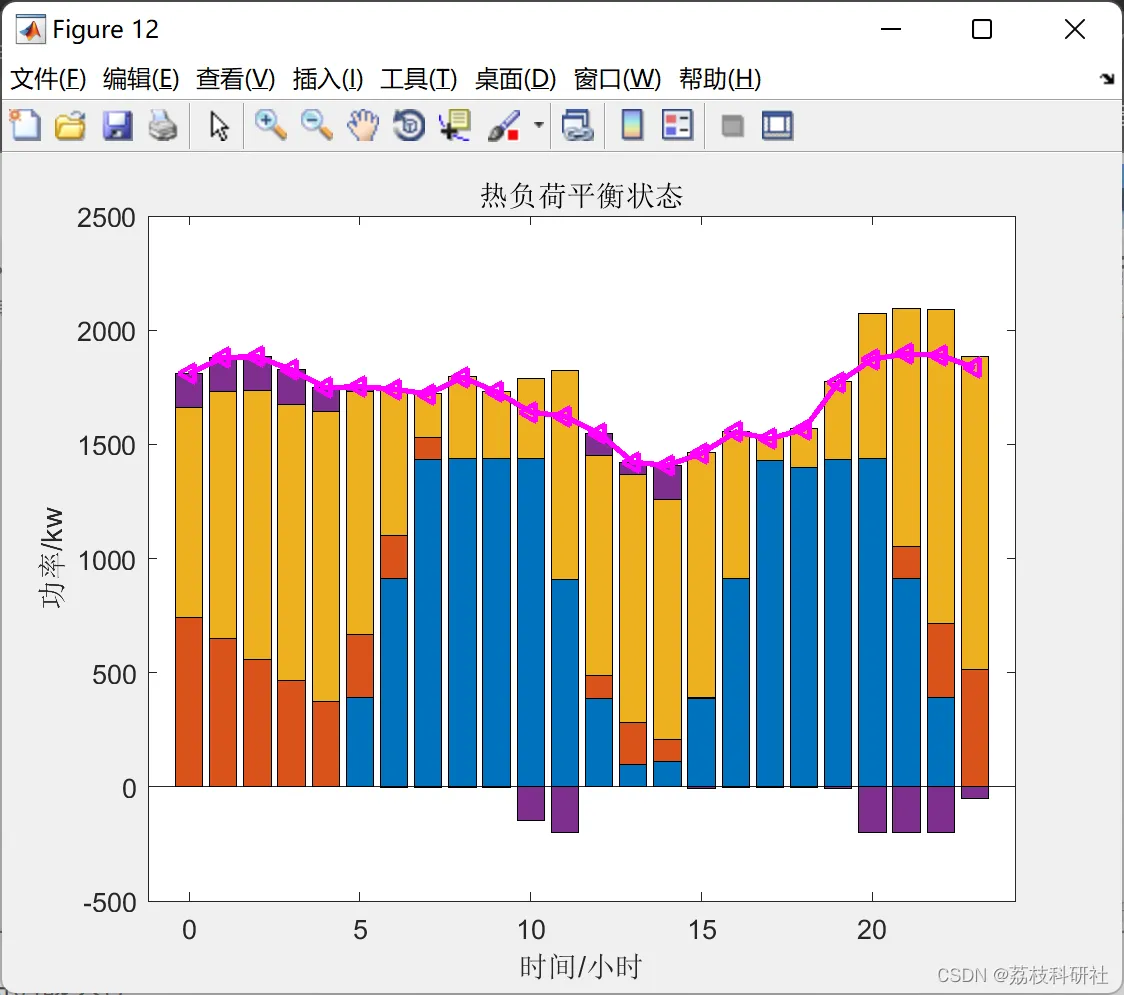Activate the Zoom Out magnifier tool
The image size is (1124, 995).
click(317, 125)
